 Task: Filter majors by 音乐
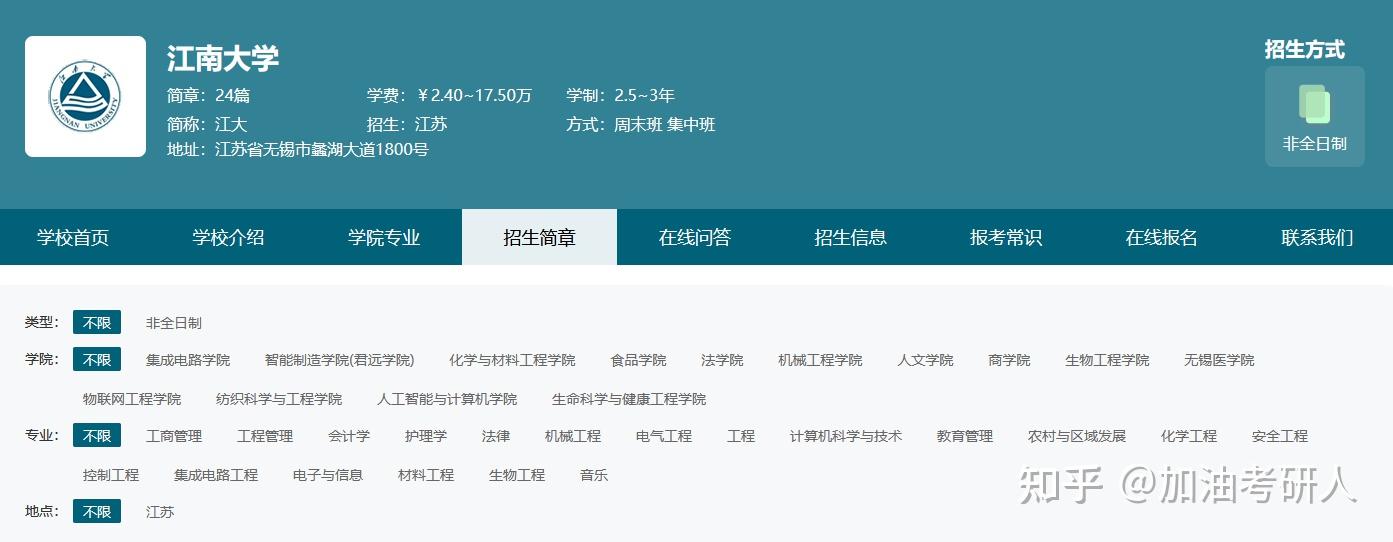pyautogui.click(x=594, y=475)
